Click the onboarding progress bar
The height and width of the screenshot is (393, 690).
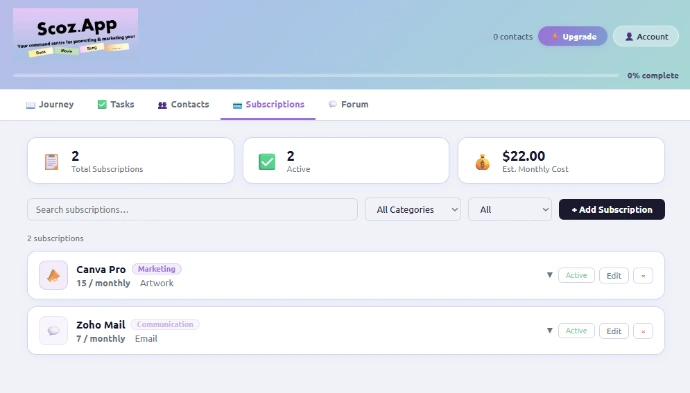(x=316, y=75)
